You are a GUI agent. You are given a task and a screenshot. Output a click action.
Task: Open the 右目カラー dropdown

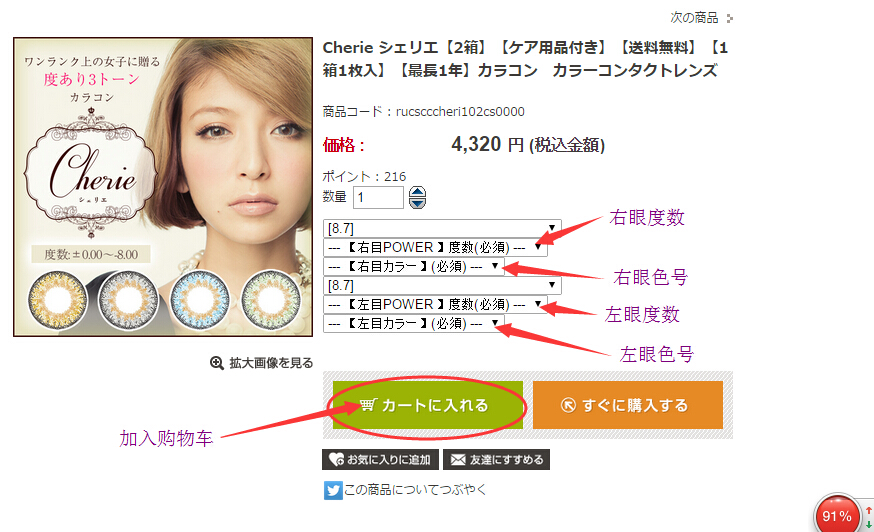click(413, 267)
